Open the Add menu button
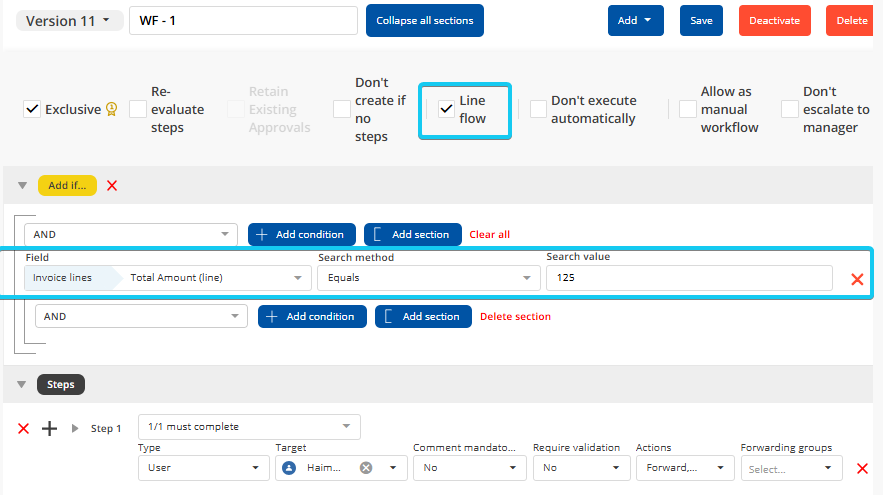The width and height of the screenshot is (883, 495). pyautogui.click(x=635, y=21)
